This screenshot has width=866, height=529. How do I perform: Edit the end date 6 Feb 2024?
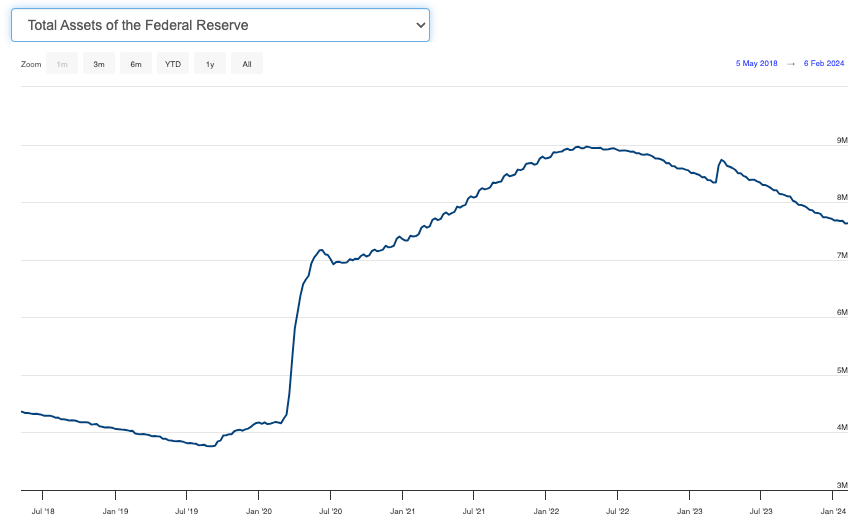(823, 64)
